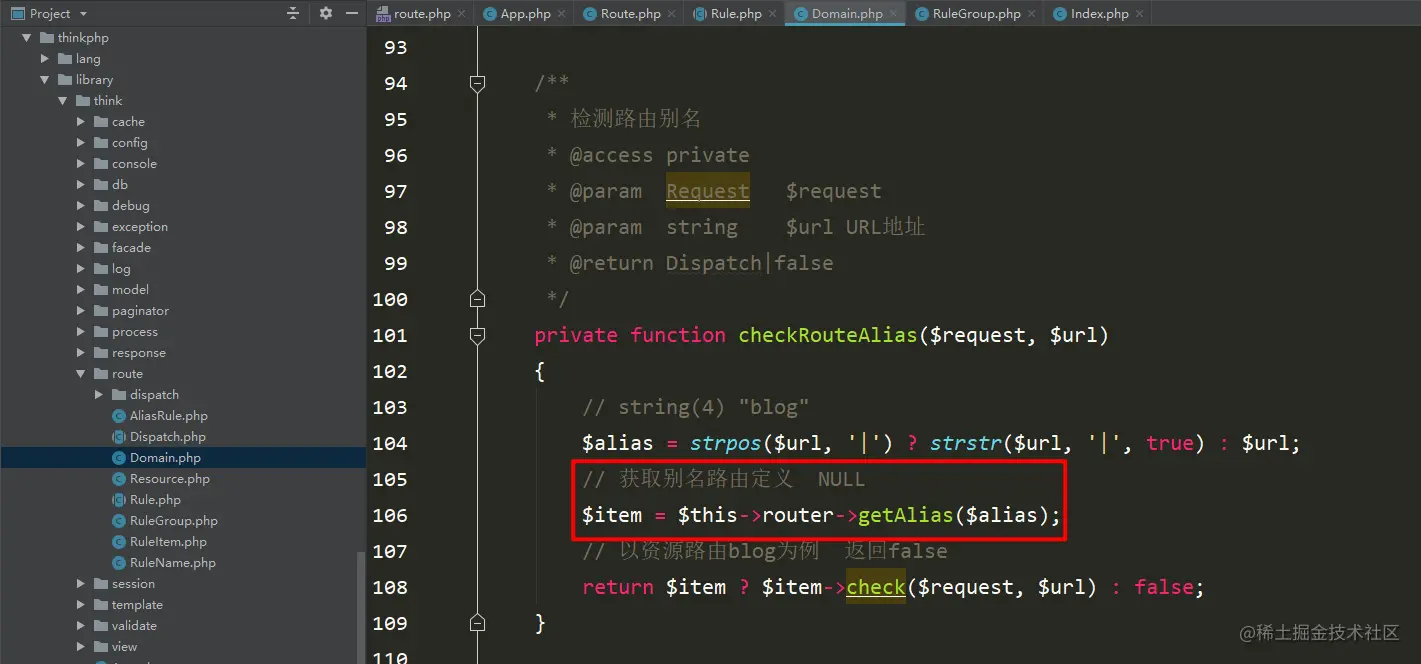Close the App.php tab

(x=561, y=14)
